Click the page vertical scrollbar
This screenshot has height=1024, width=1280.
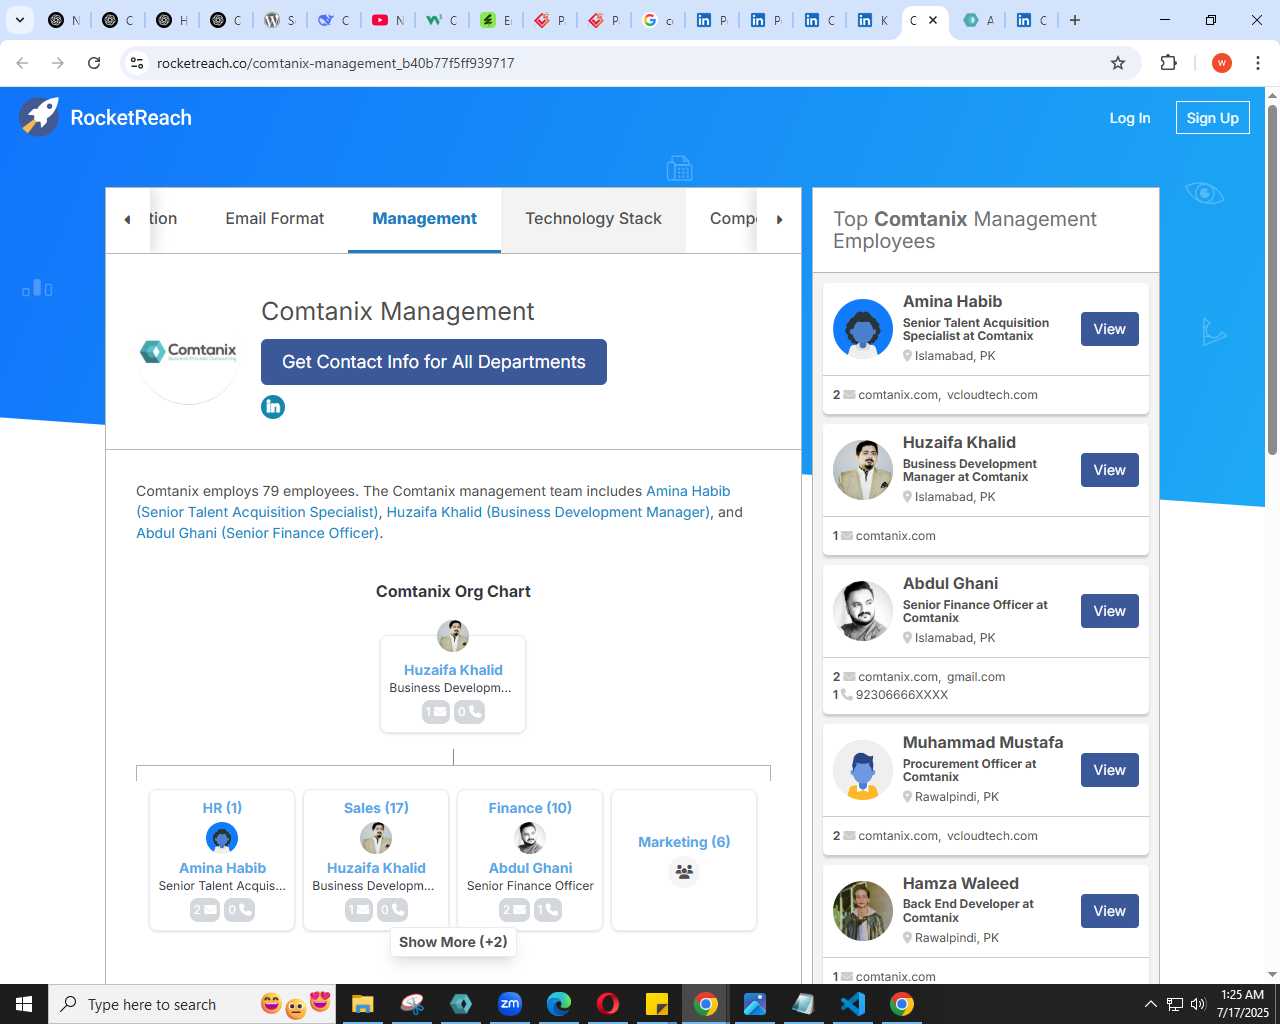tap(1272, 280)
